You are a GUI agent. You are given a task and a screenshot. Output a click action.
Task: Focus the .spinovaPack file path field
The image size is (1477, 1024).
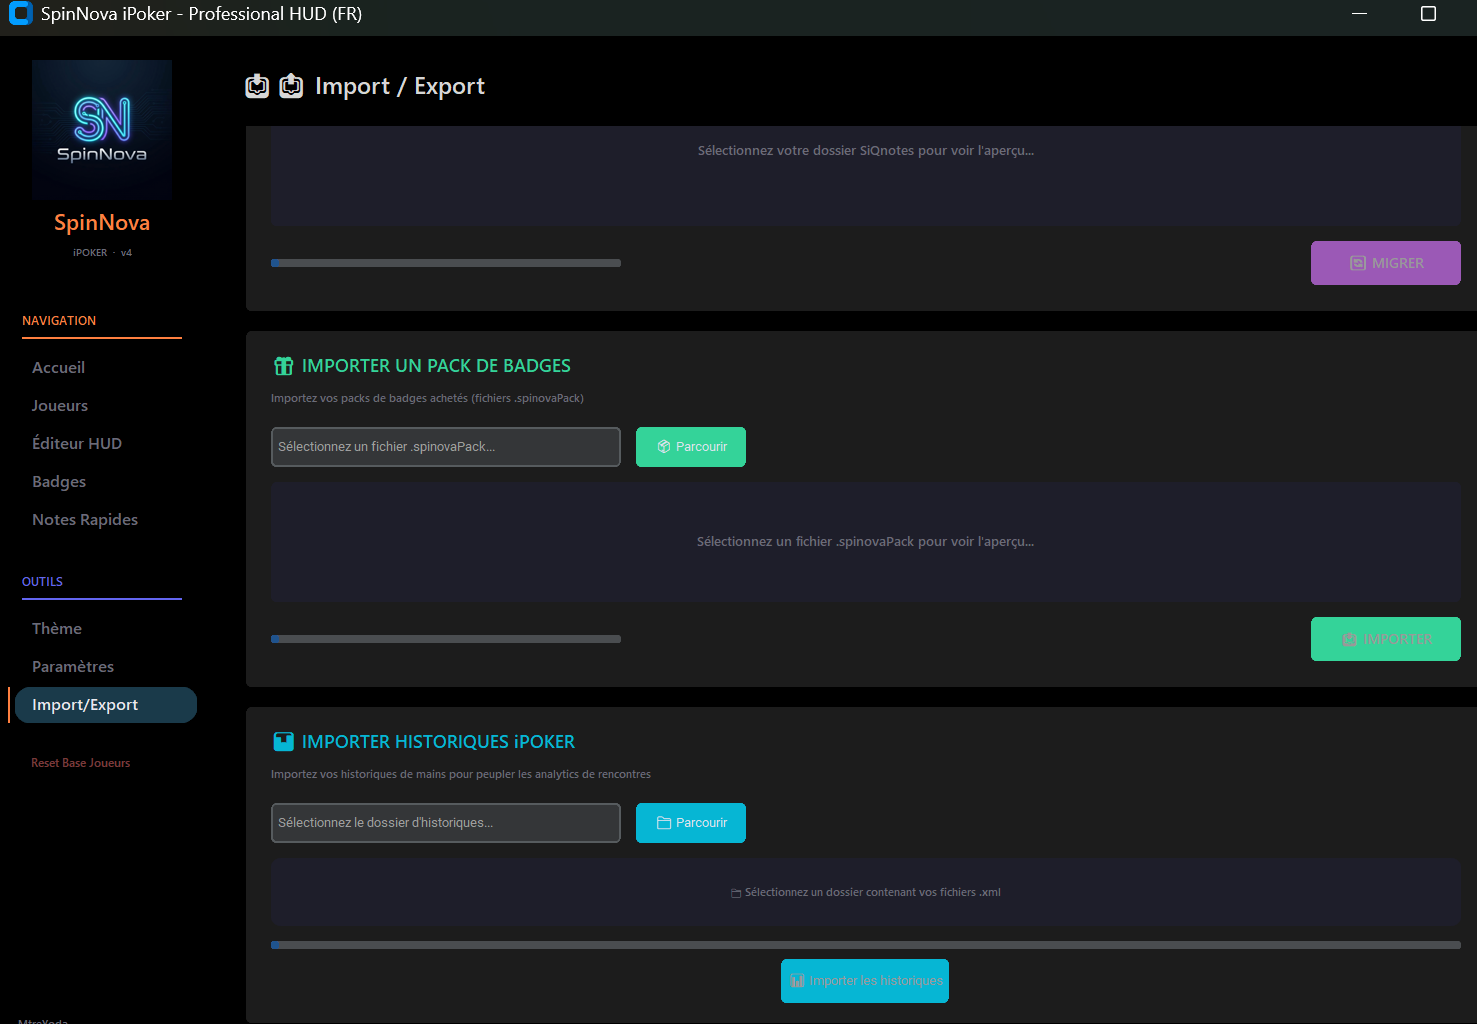coord(446,447)
